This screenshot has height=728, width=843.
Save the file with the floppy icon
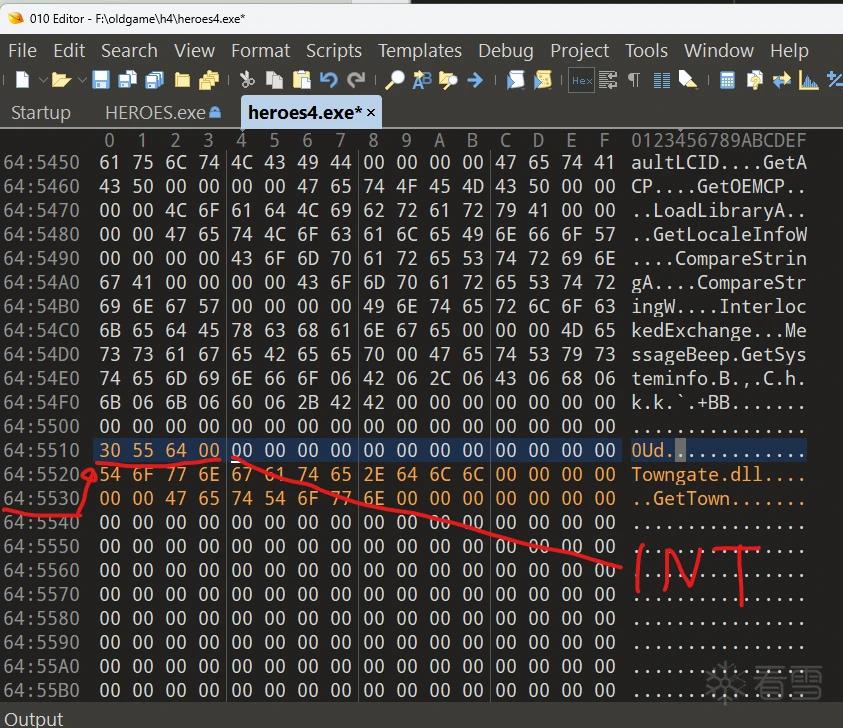[x=101, y=80]
